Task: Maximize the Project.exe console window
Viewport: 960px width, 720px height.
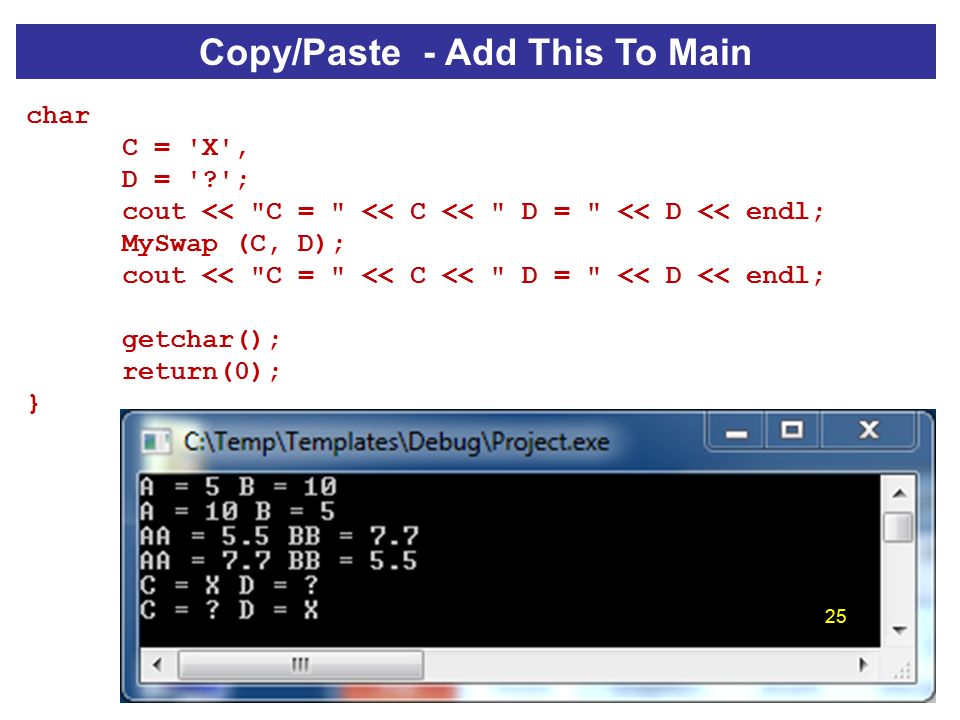Action: pyautogui.click(x=792, y=431)
